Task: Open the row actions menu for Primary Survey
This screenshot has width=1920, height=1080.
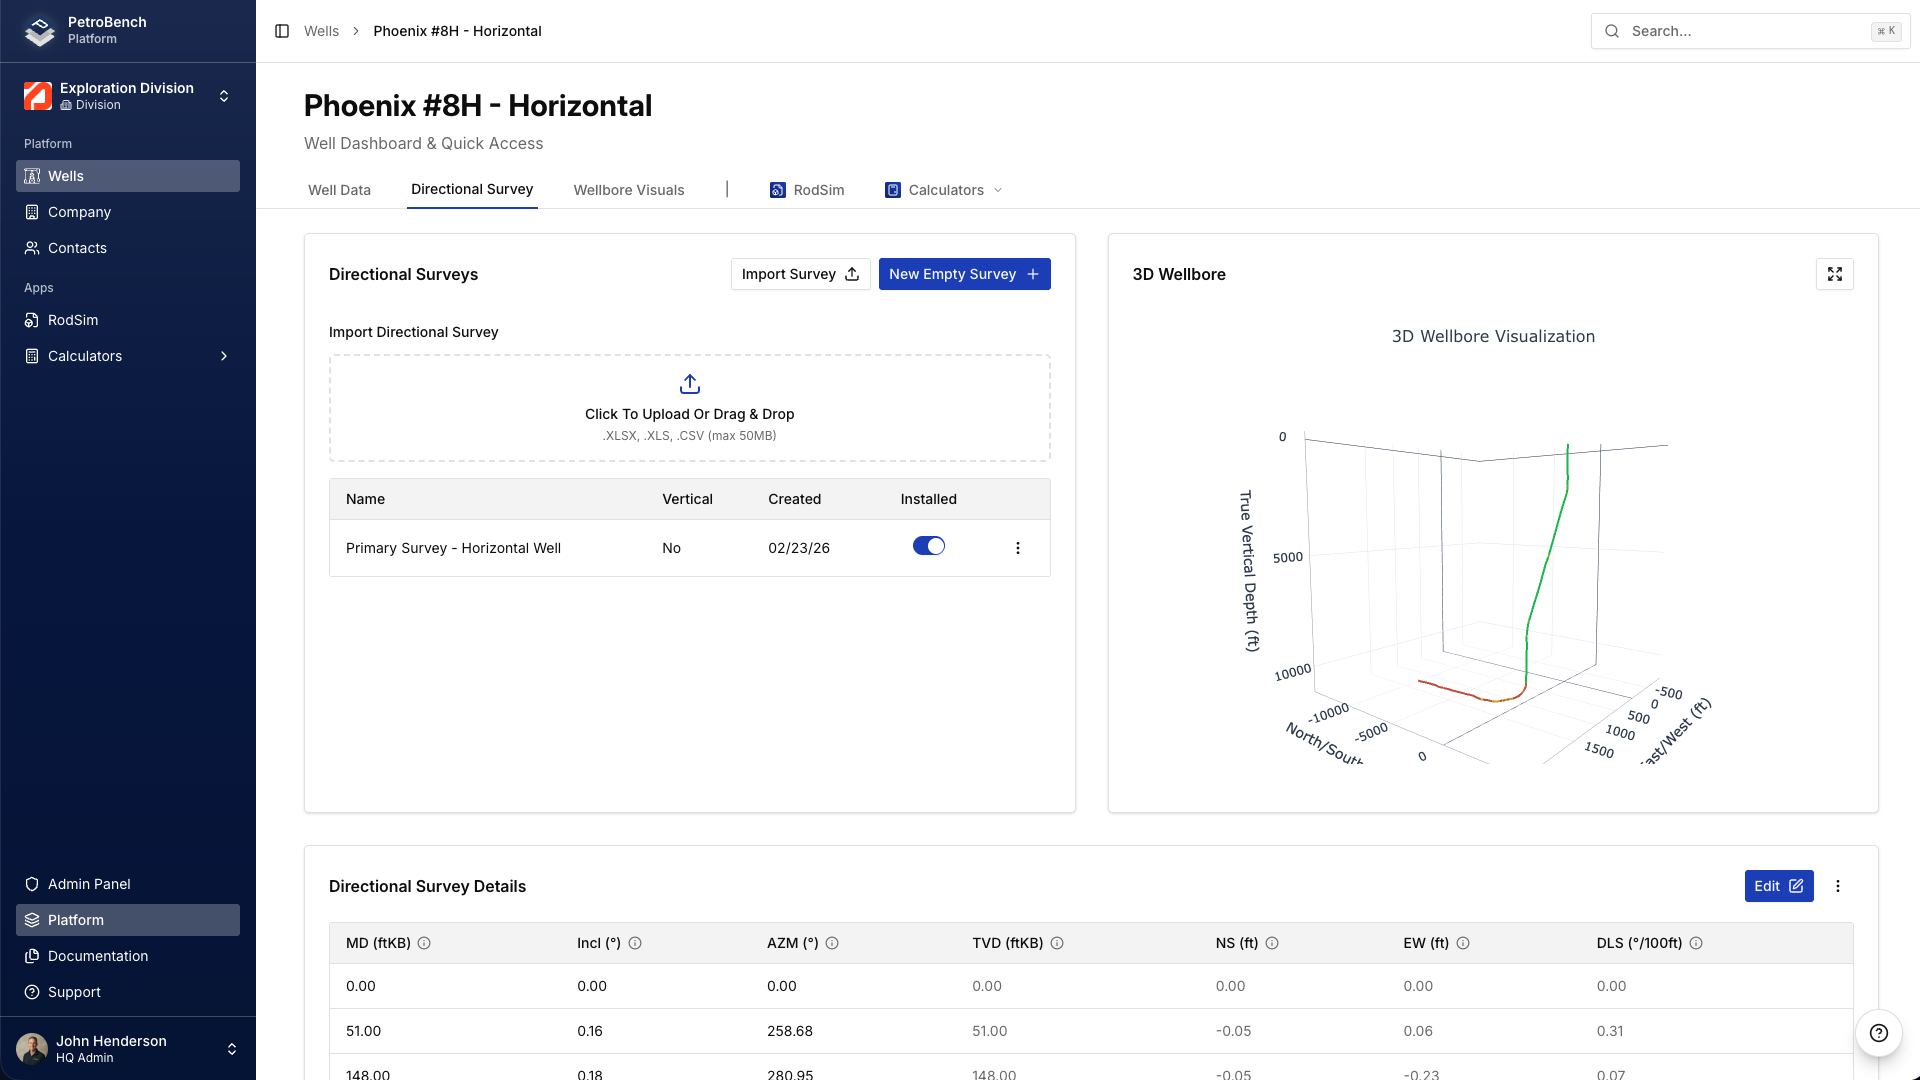Action: point(1018,548)
